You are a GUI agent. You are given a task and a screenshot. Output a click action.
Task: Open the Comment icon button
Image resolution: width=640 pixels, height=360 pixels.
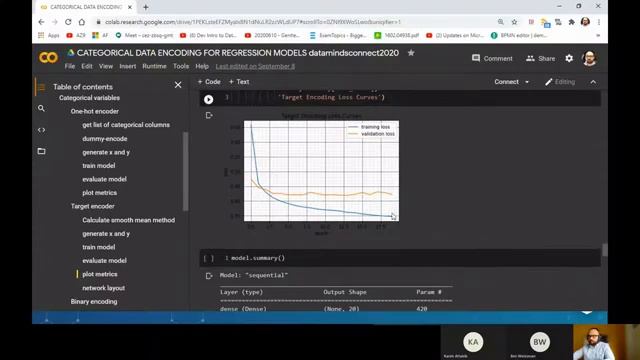coord(492,58)
